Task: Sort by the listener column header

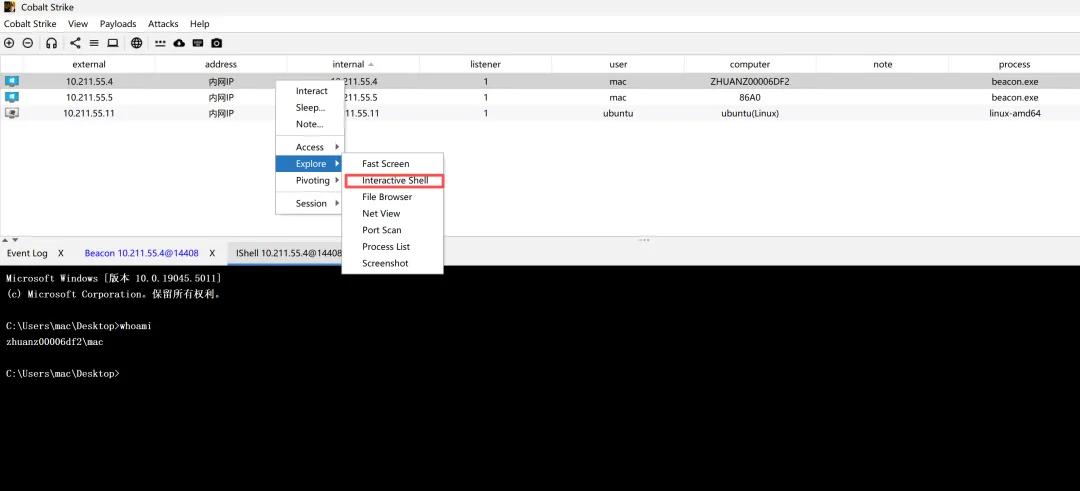Action: (x=486, y=64)
